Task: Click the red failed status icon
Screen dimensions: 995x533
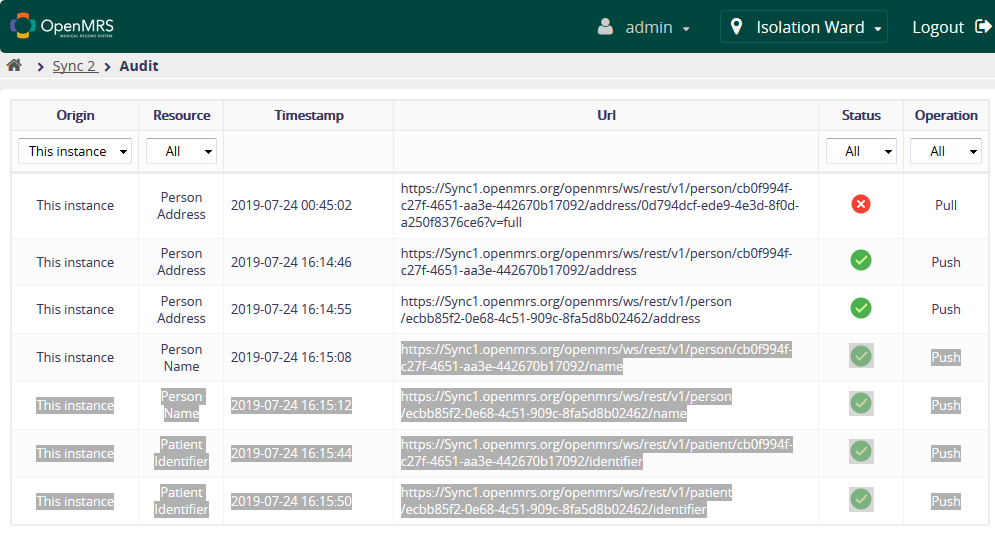Action: pyautogui.click(x=860, y=205)
